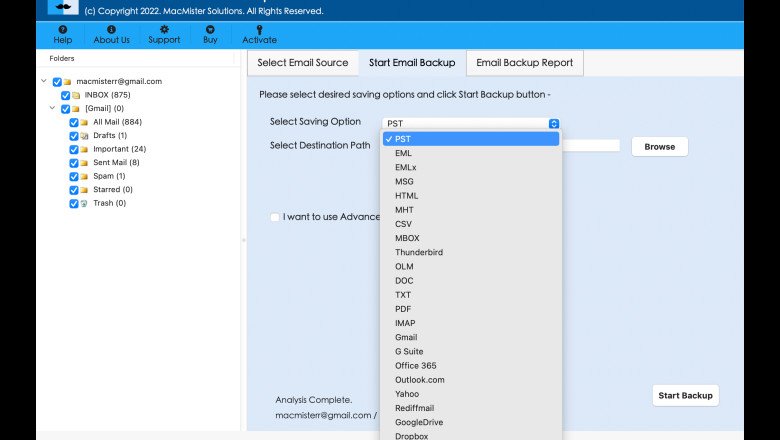
Task: Toggle the Trash (0) checkbox
Action: pyautogui.click(x=74, y=203)
